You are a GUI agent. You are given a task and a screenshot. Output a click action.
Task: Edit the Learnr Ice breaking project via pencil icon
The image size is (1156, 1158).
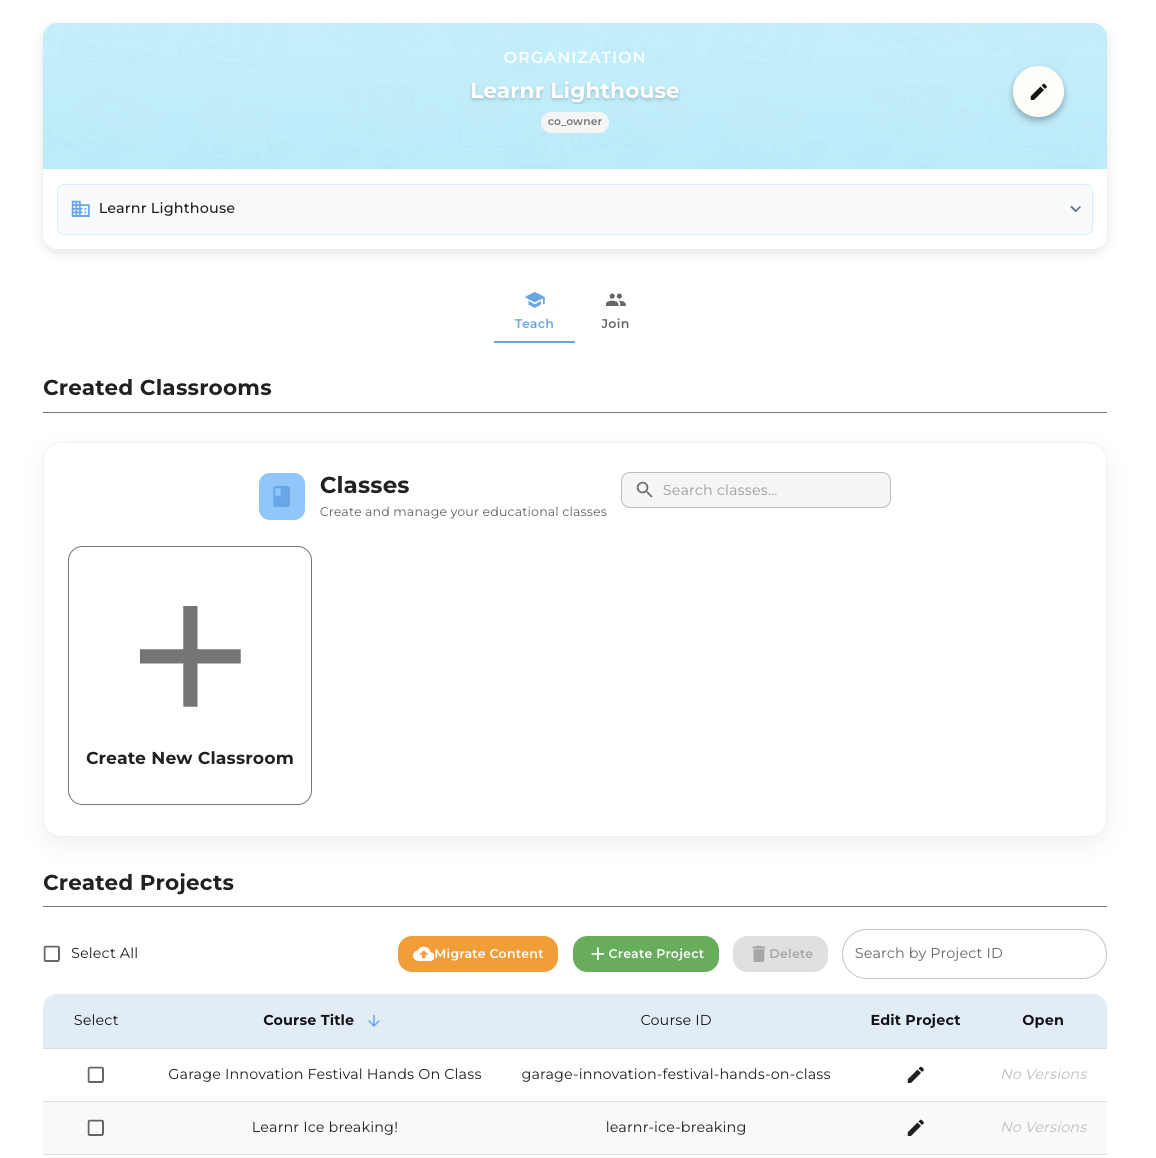pyautogui.click(x=915, y=1127)
